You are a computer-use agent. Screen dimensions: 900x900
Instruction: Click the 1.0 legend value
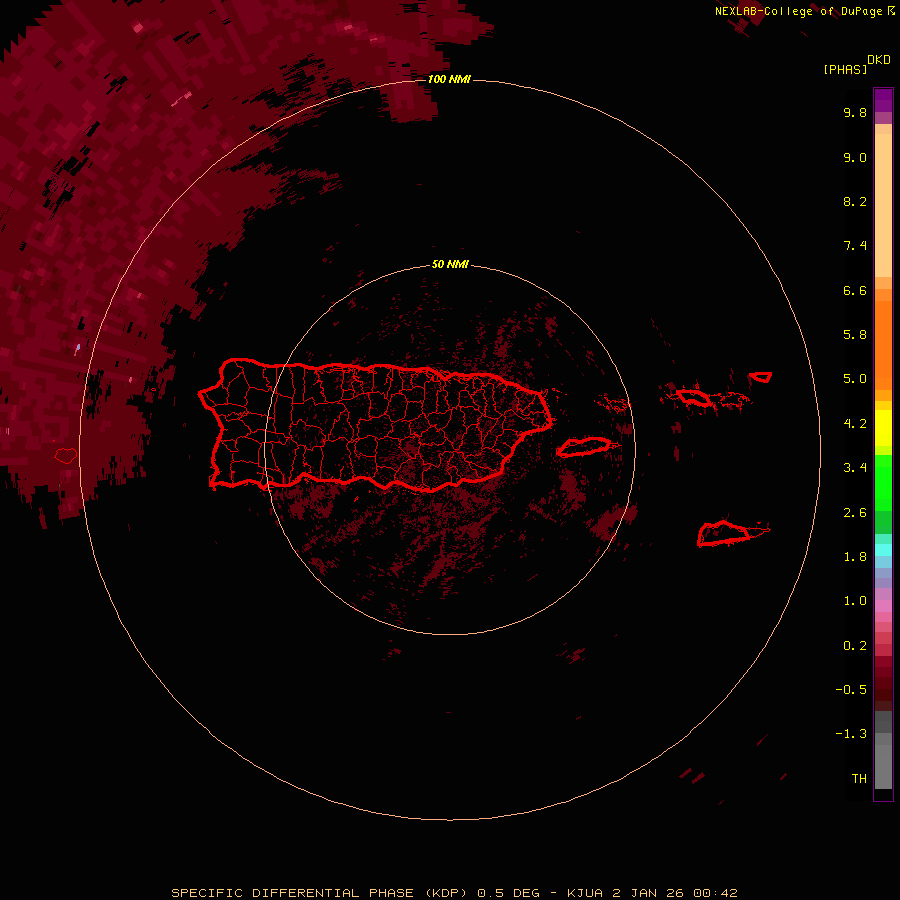(855, 601)
